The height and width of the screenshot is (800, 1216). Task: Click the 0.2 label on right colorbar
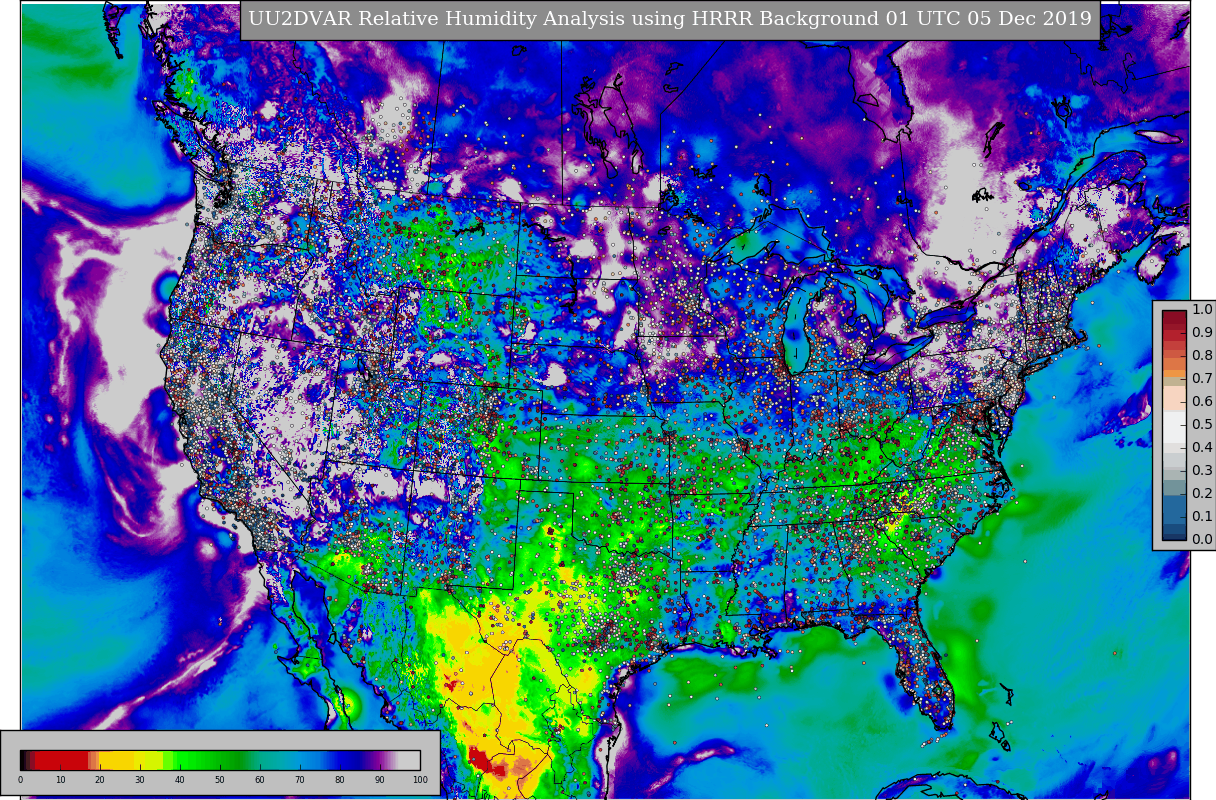point(1202,494)
